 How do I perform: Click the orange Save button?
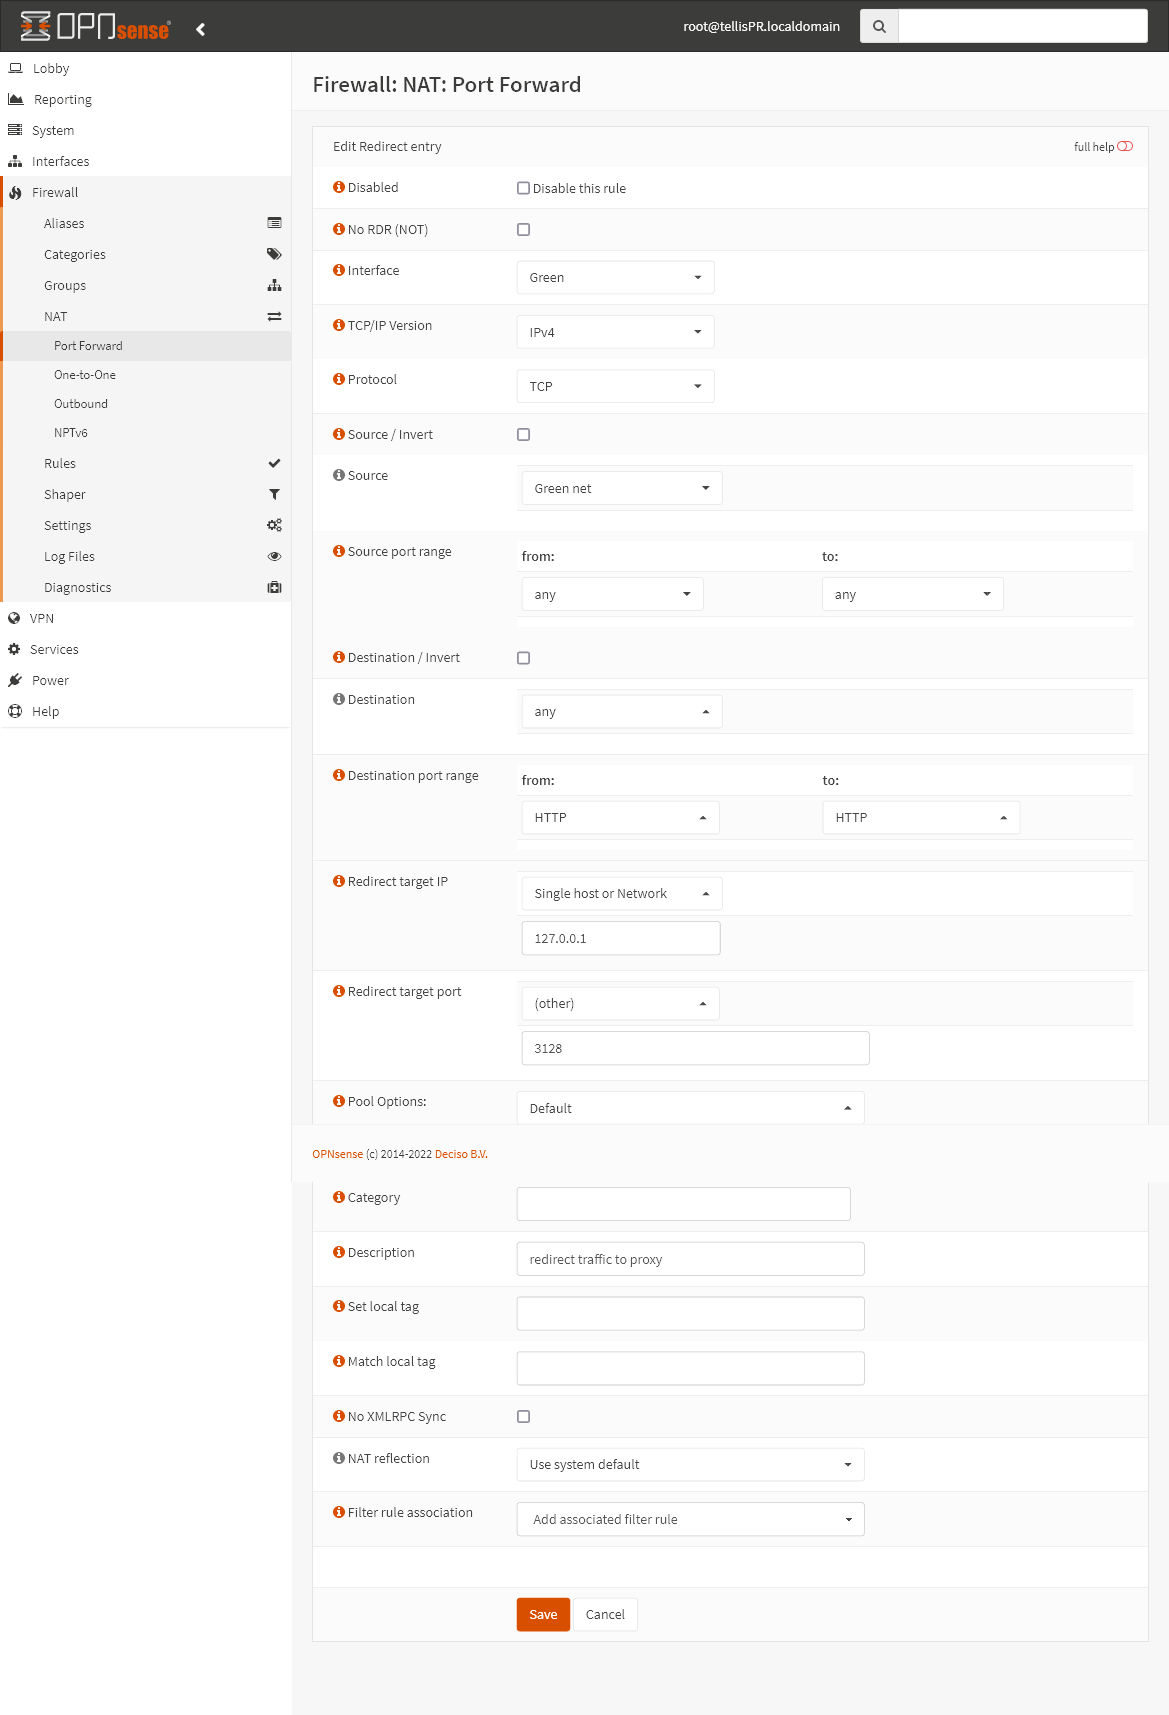click(543, 1614)
